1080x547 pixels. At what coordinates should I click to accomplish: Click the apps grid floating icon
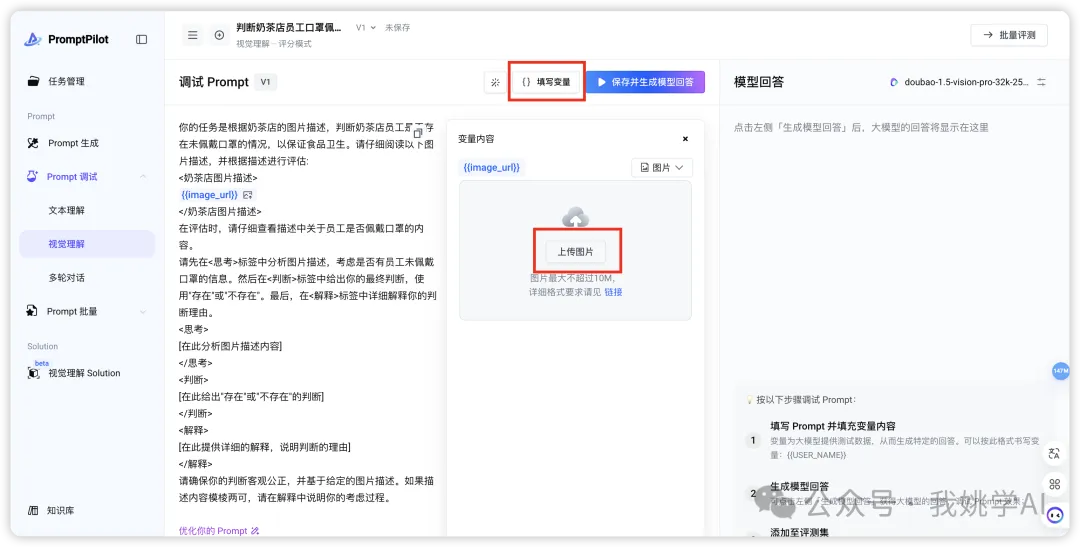tap(1055, 484)
